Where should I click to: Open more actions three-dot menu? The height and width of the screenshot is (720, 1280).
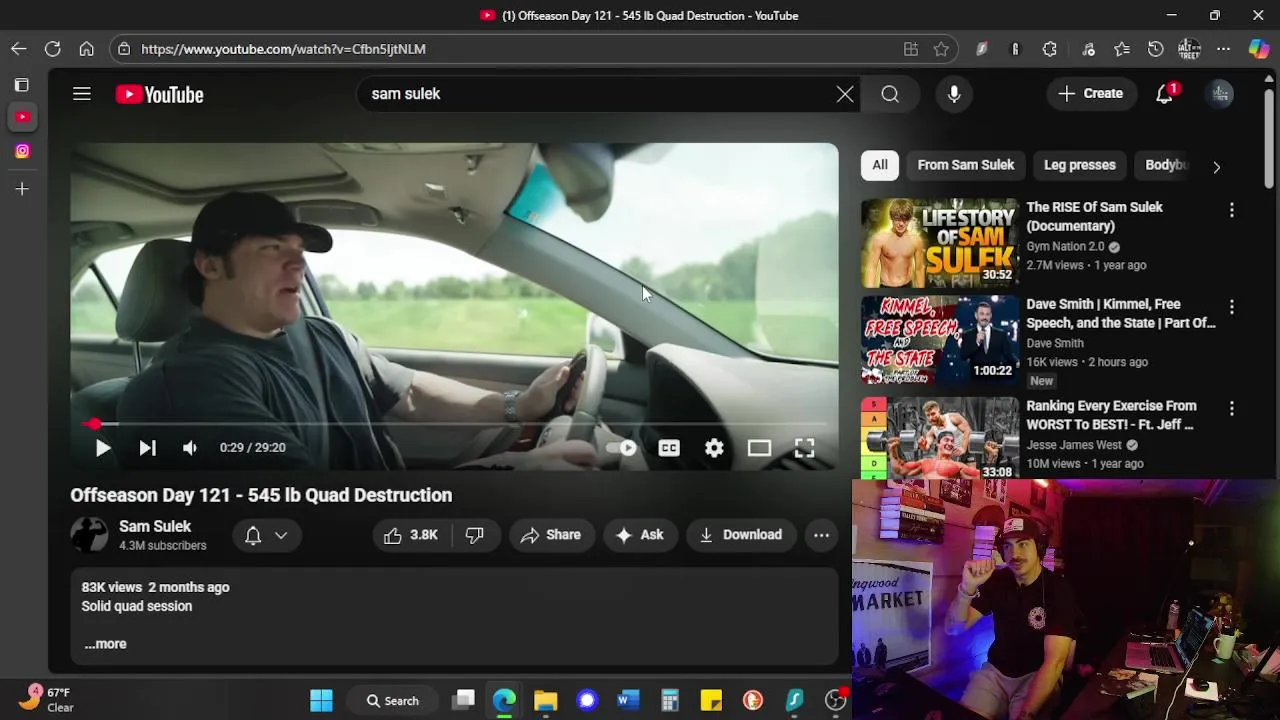tap(821, 535)
